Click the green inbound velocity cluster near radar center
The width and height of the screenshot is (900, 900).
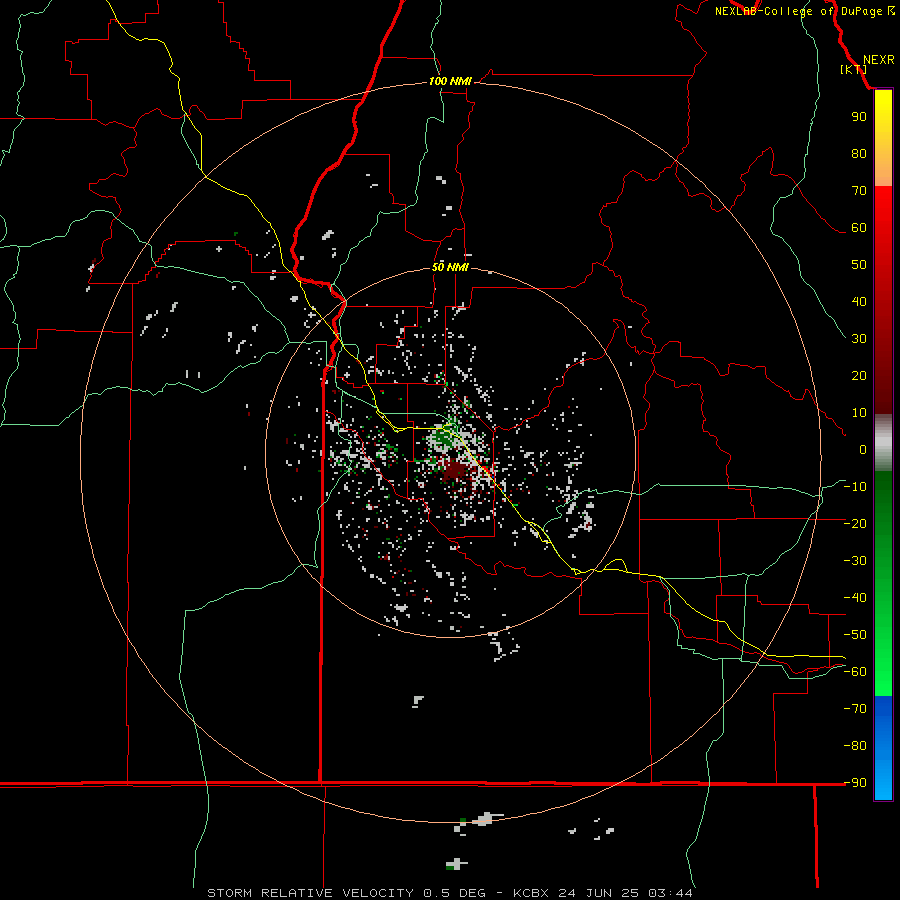pos(443,439)
